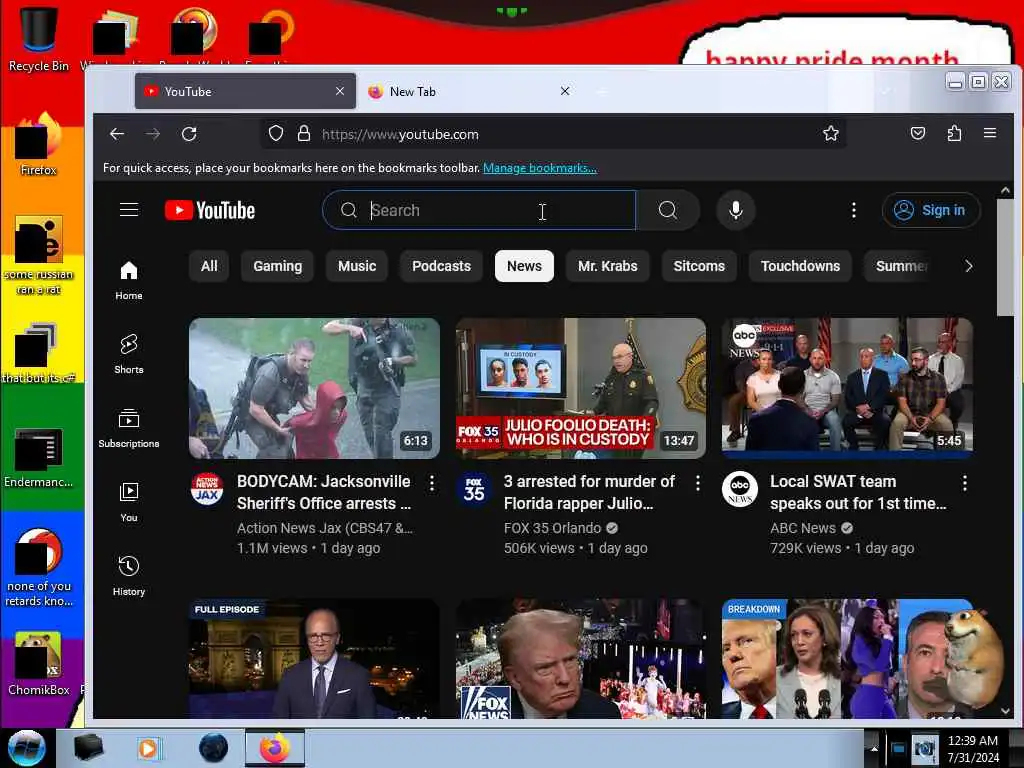
Task: Click Firefox icon in the taskbar
Action: click(x=275, y=748)
